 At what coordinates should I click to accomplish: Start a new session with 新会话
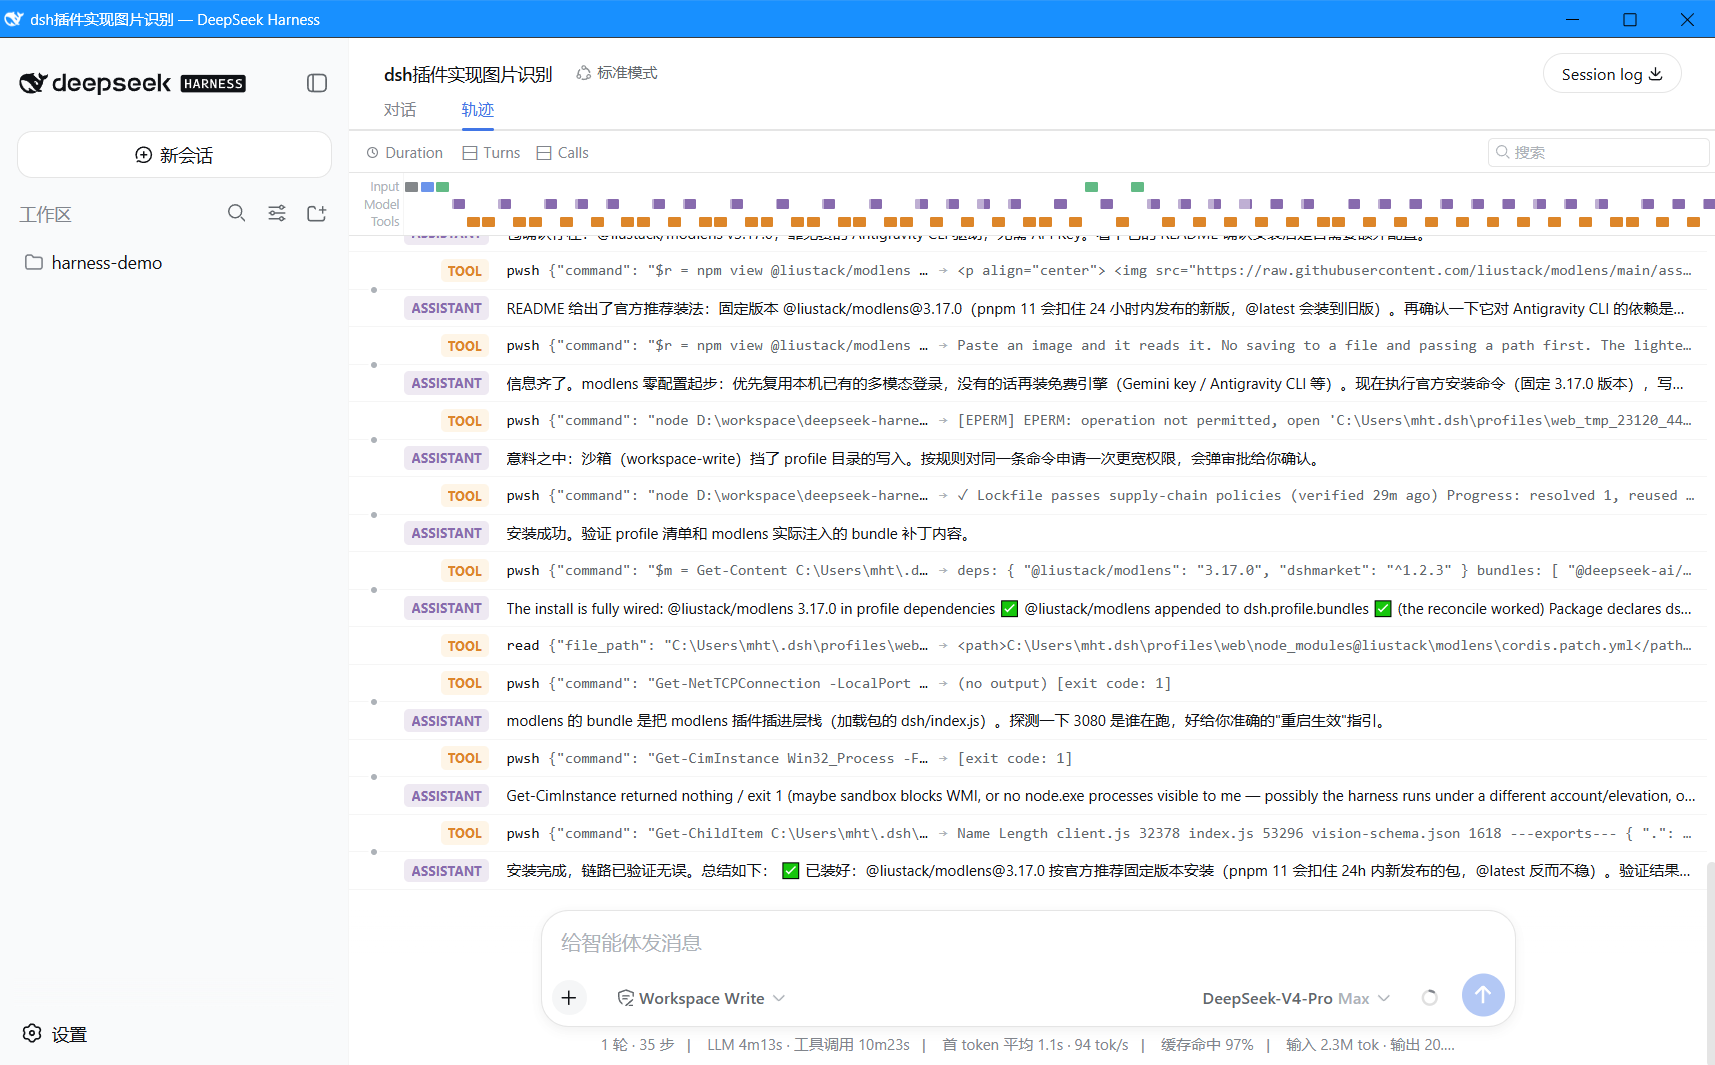click(x=174, y=155)
